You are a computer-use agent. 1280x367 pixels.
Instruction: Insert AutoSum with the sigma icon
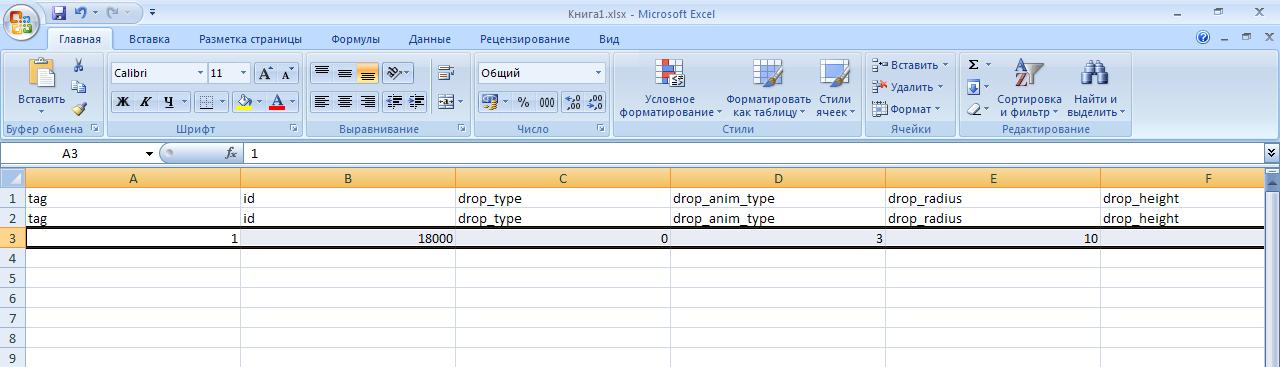point(974,65)
